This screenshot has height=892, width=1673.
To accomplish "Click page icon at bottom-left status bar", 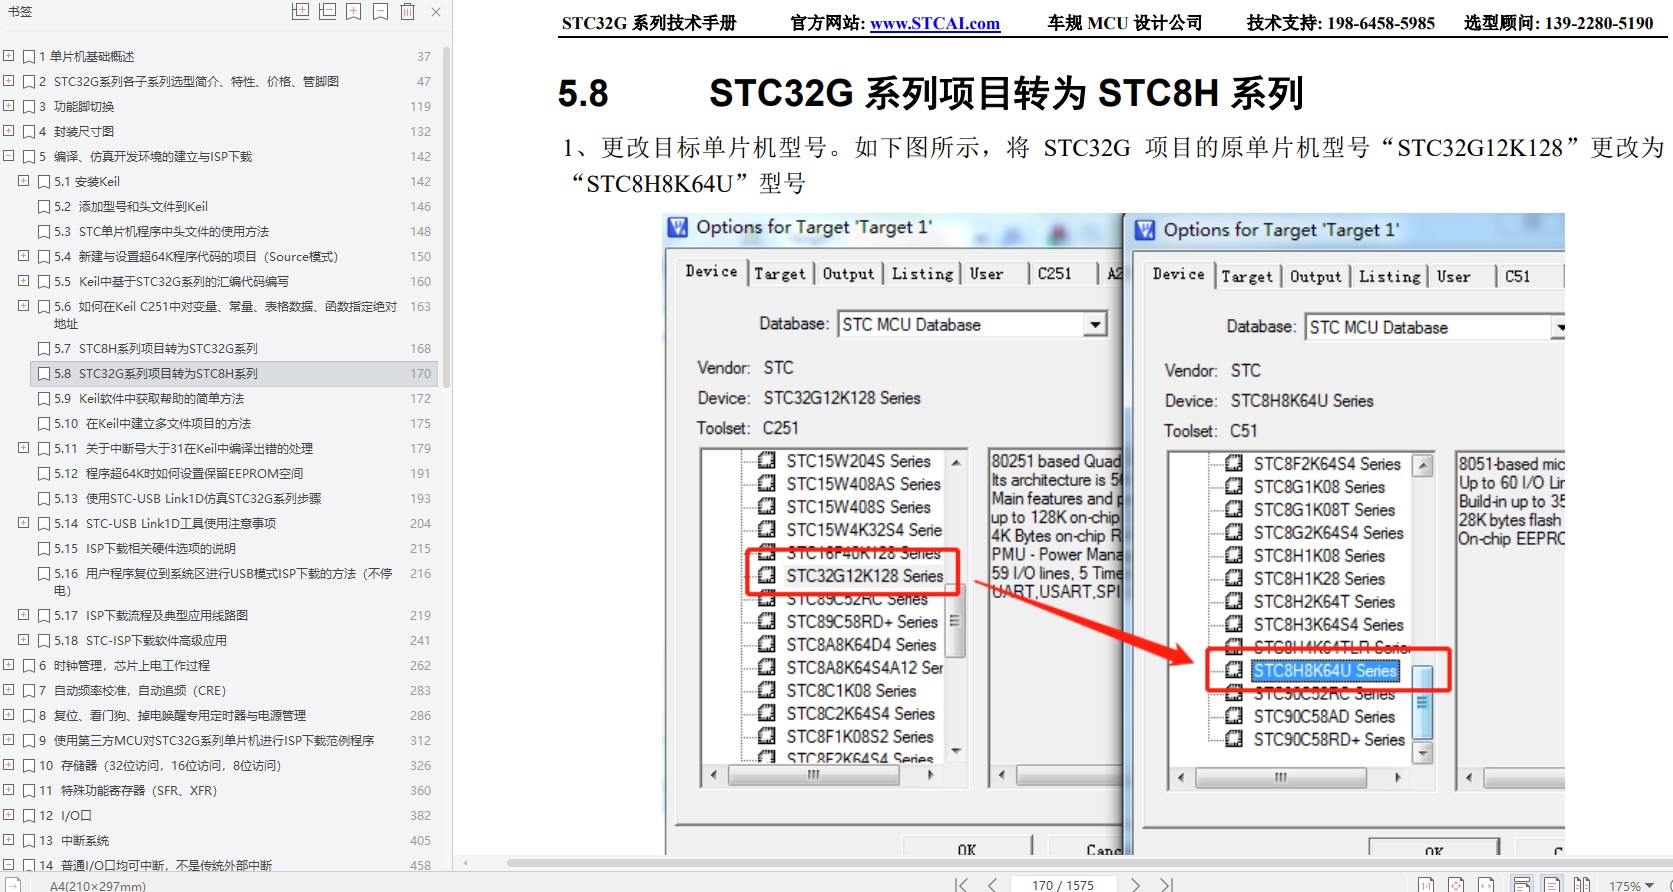I will coord(13,884).
